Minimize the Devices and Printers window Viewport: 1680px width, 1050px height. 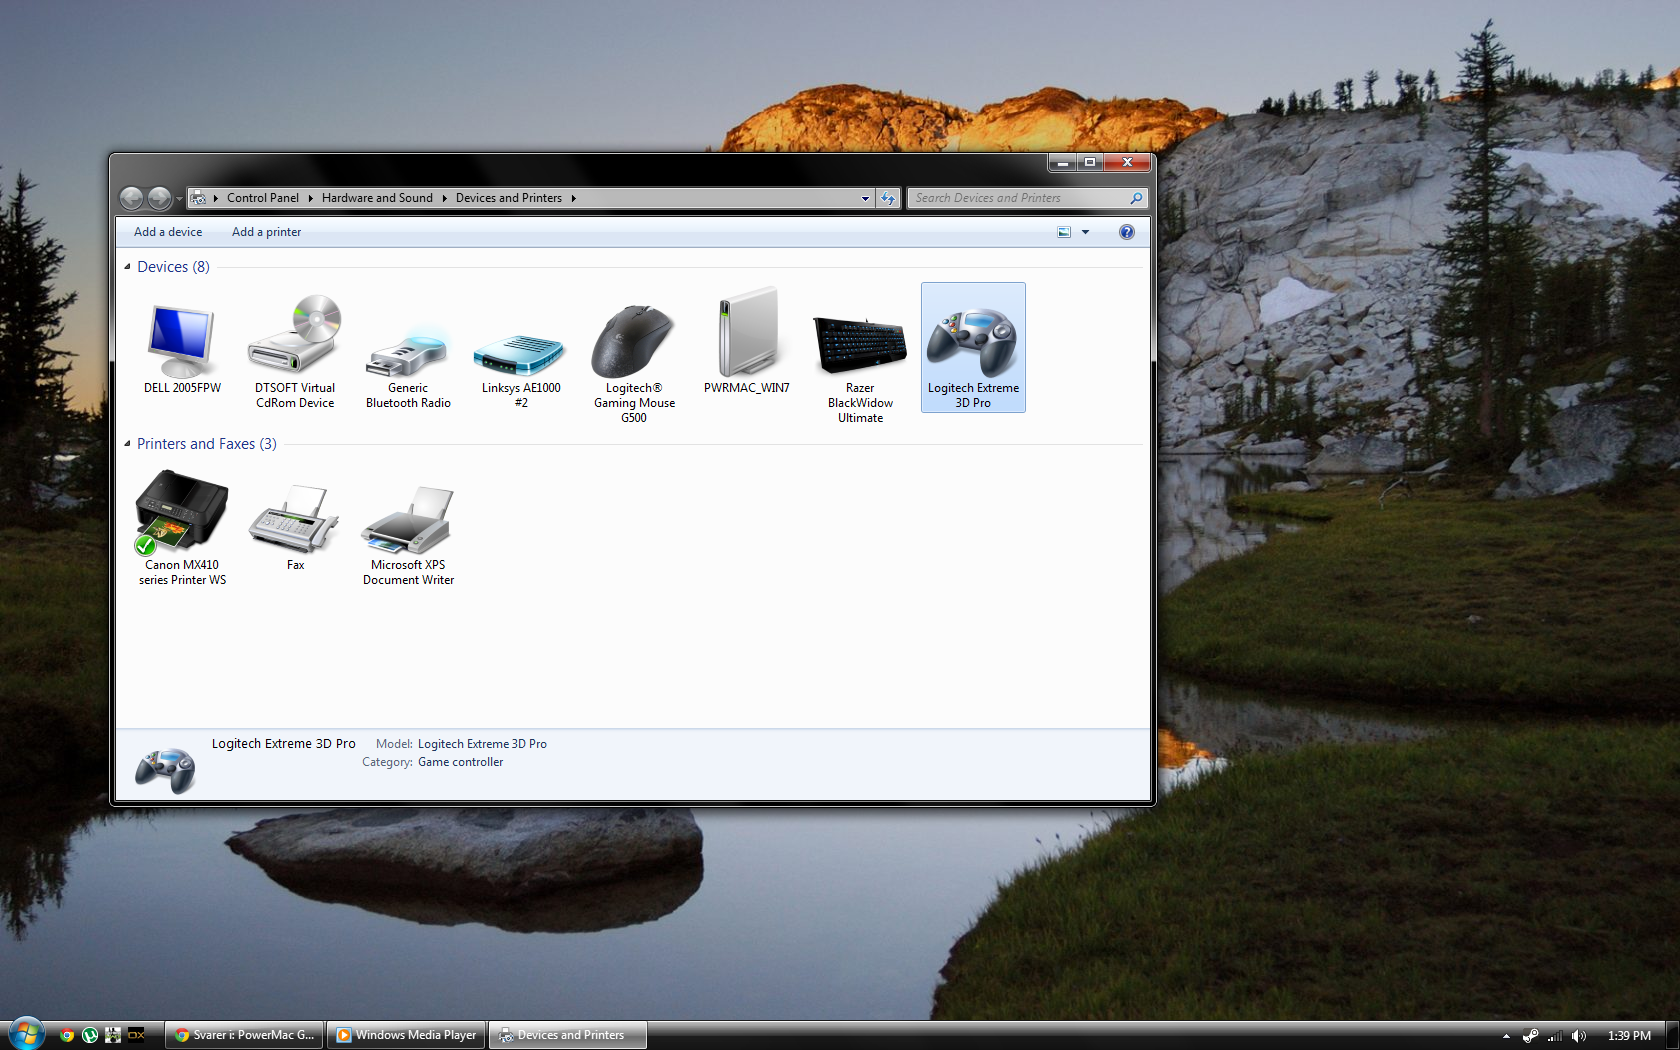click(1062, 162)
